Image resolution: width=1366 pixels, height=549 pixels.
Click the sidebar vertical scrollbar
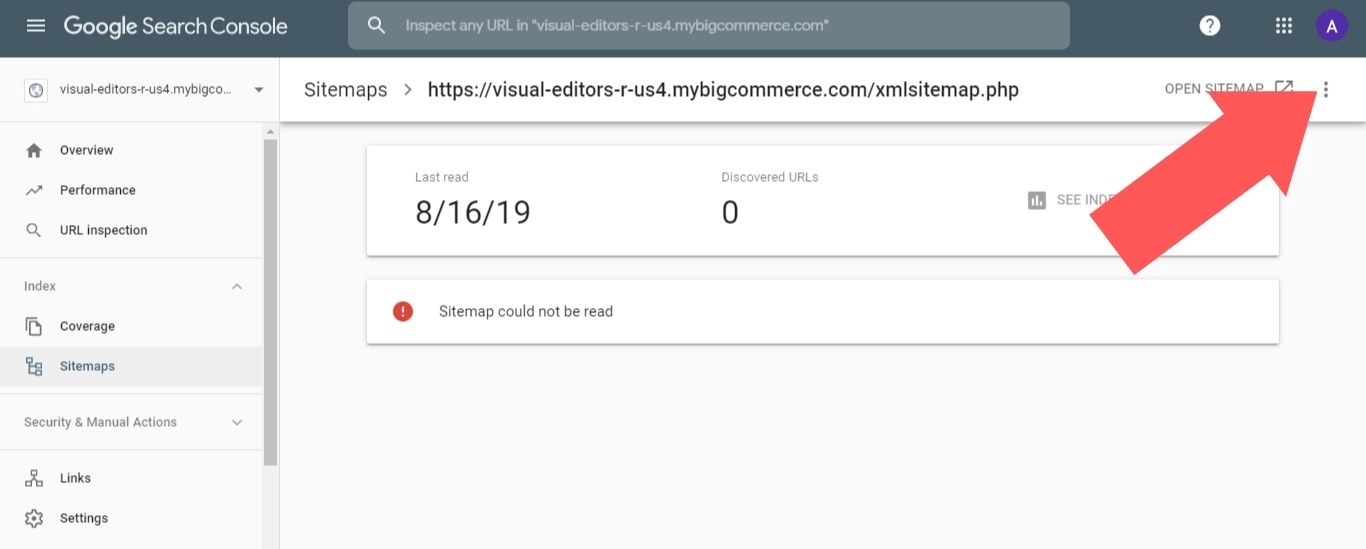pos(270,300)
